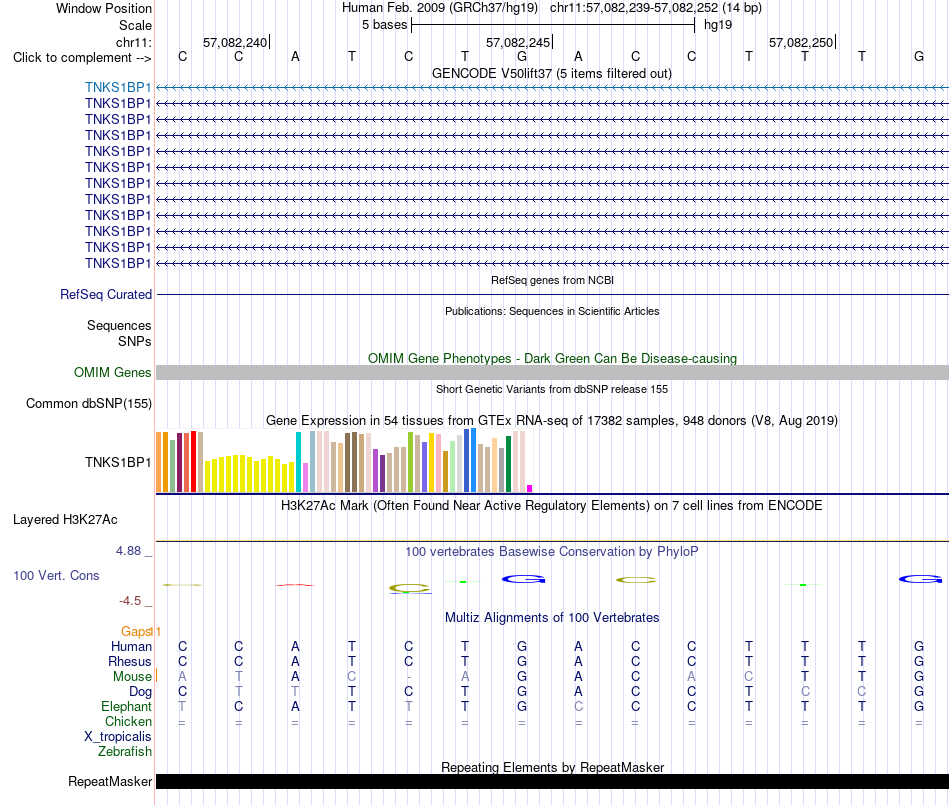Click the 'RefSeq genes from NCBI' title
950x805 pixels.
coord(552,280)
